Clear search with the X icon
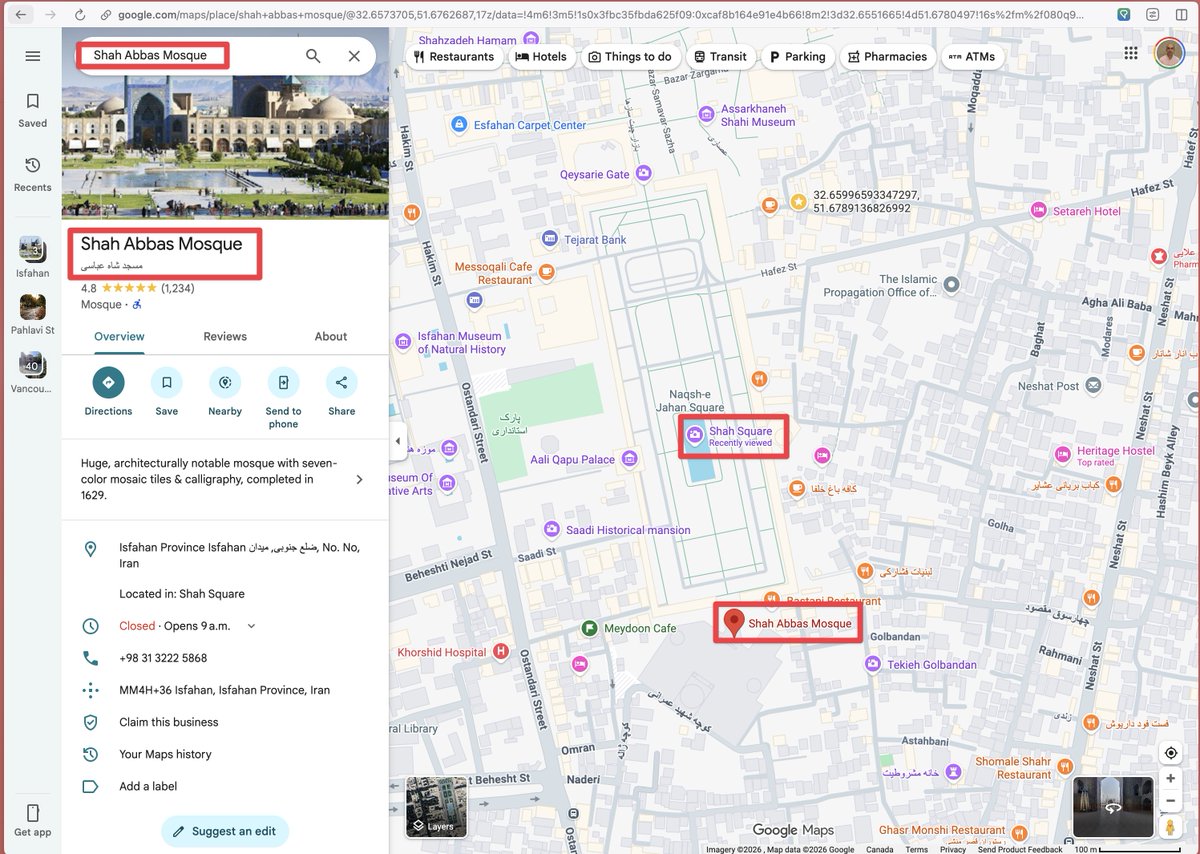The height and width of the screenshot is (854, 1200). pyautogui.click(x=354, y=56)
